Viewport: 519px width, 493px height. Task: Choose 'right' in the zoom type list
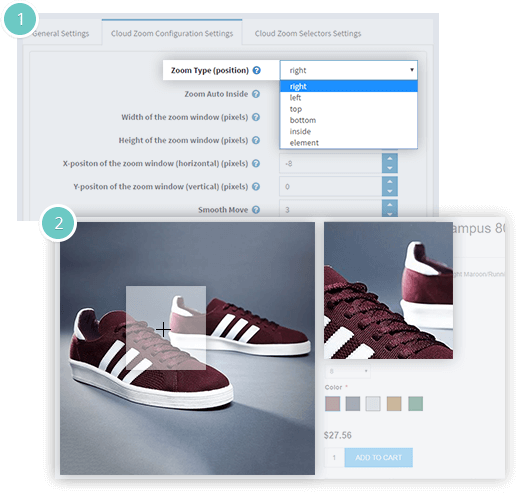coord(349,86)
